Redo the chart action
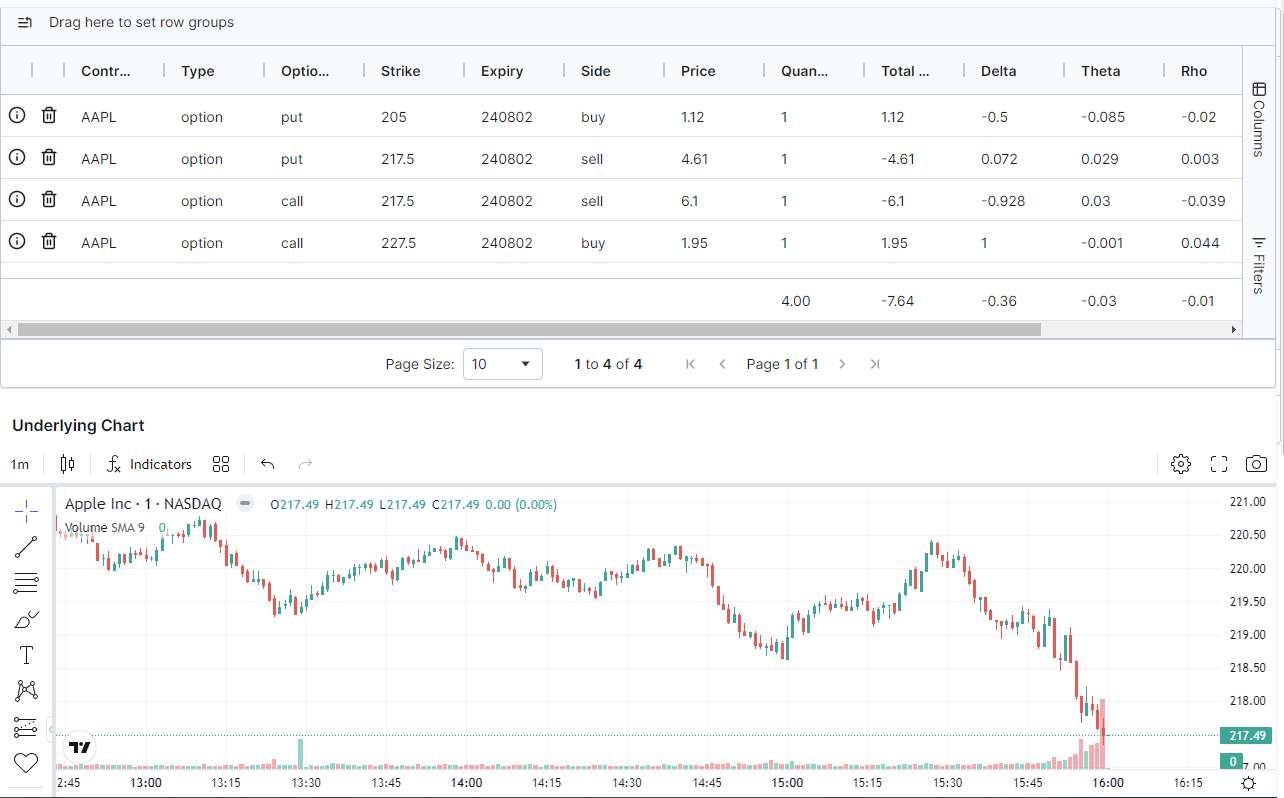Screen dimensions: 1284x798 point(306,464)
